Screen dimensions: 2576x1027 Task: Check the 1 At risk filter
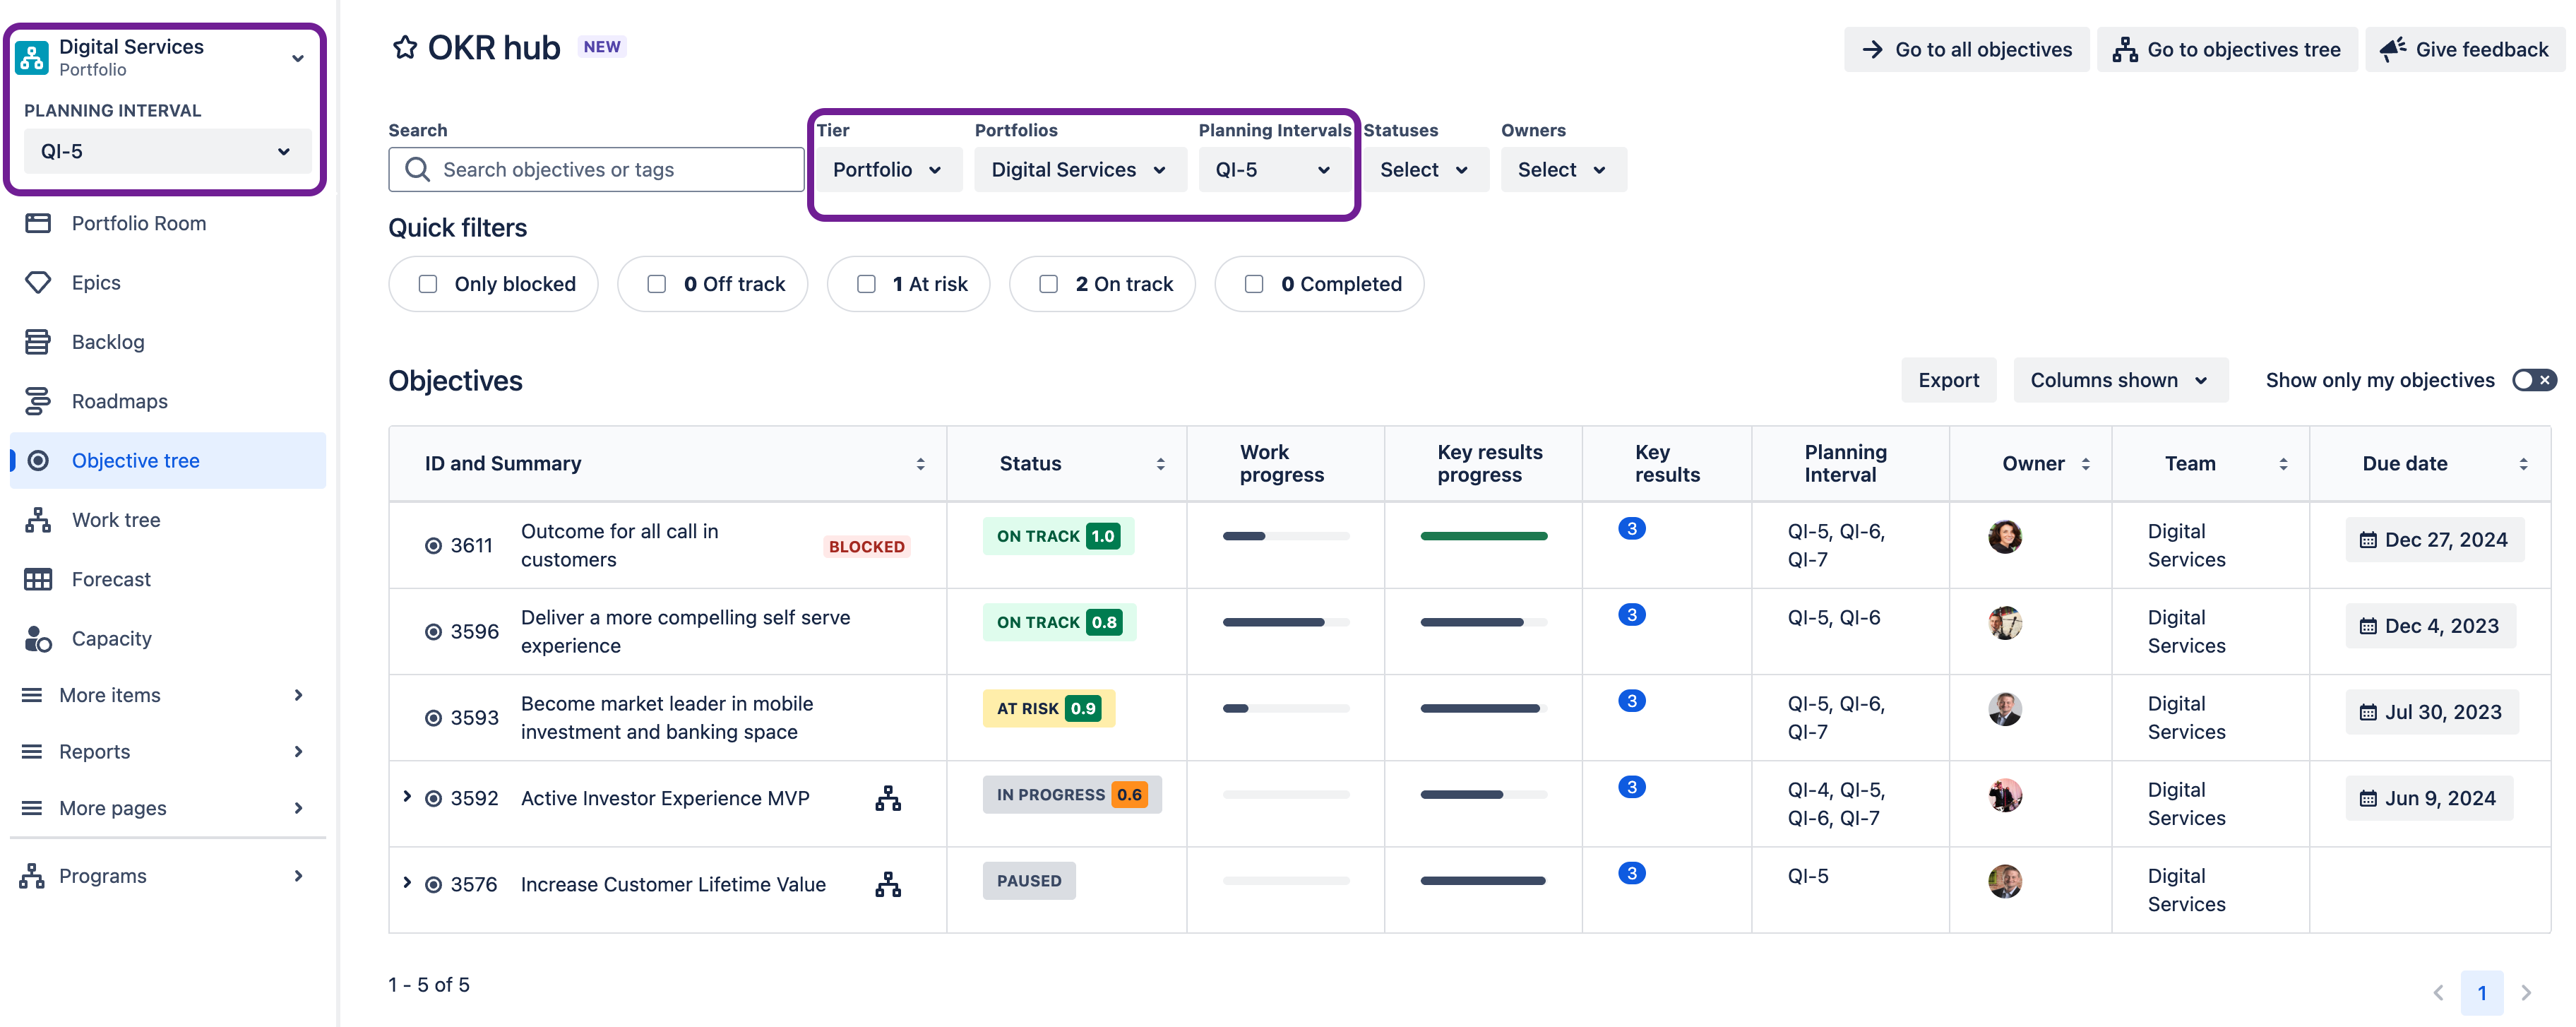(x=867, y=284)
